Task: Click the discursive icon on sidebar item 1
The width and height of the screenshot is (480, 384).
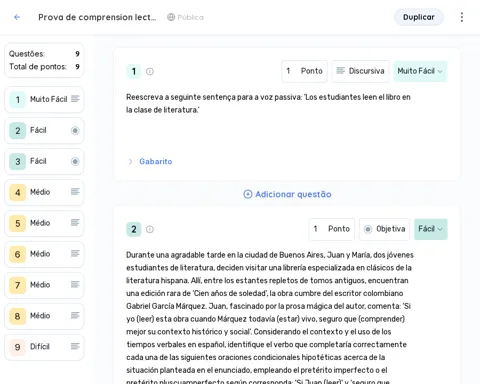Action: click(75, 99)
